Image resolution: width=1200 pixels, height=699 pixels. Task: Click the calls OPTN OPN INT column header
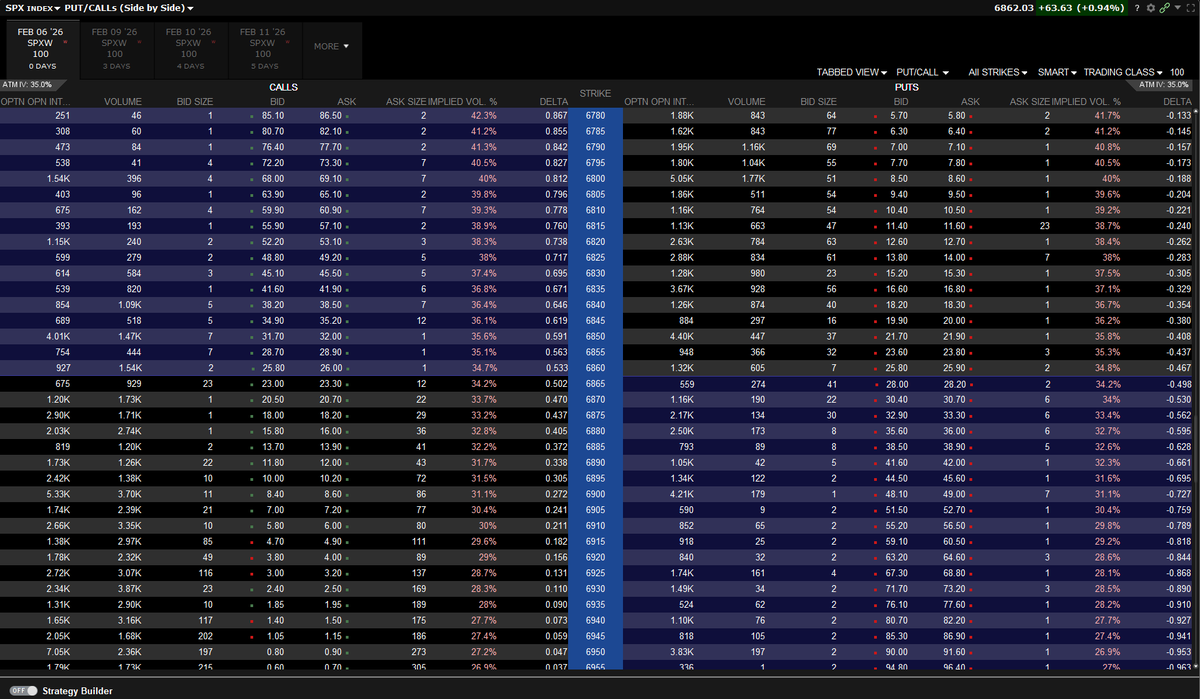tap(36, 102)
